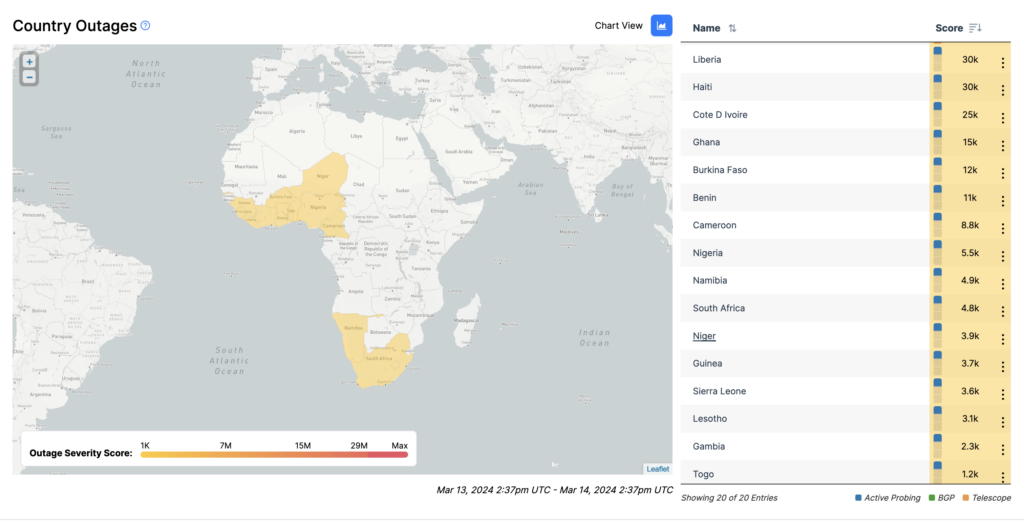The width and height of the screenshot is (1024, 521).
Task: Click the outage severity score gradient bar
Action: (x=274, y=455)
